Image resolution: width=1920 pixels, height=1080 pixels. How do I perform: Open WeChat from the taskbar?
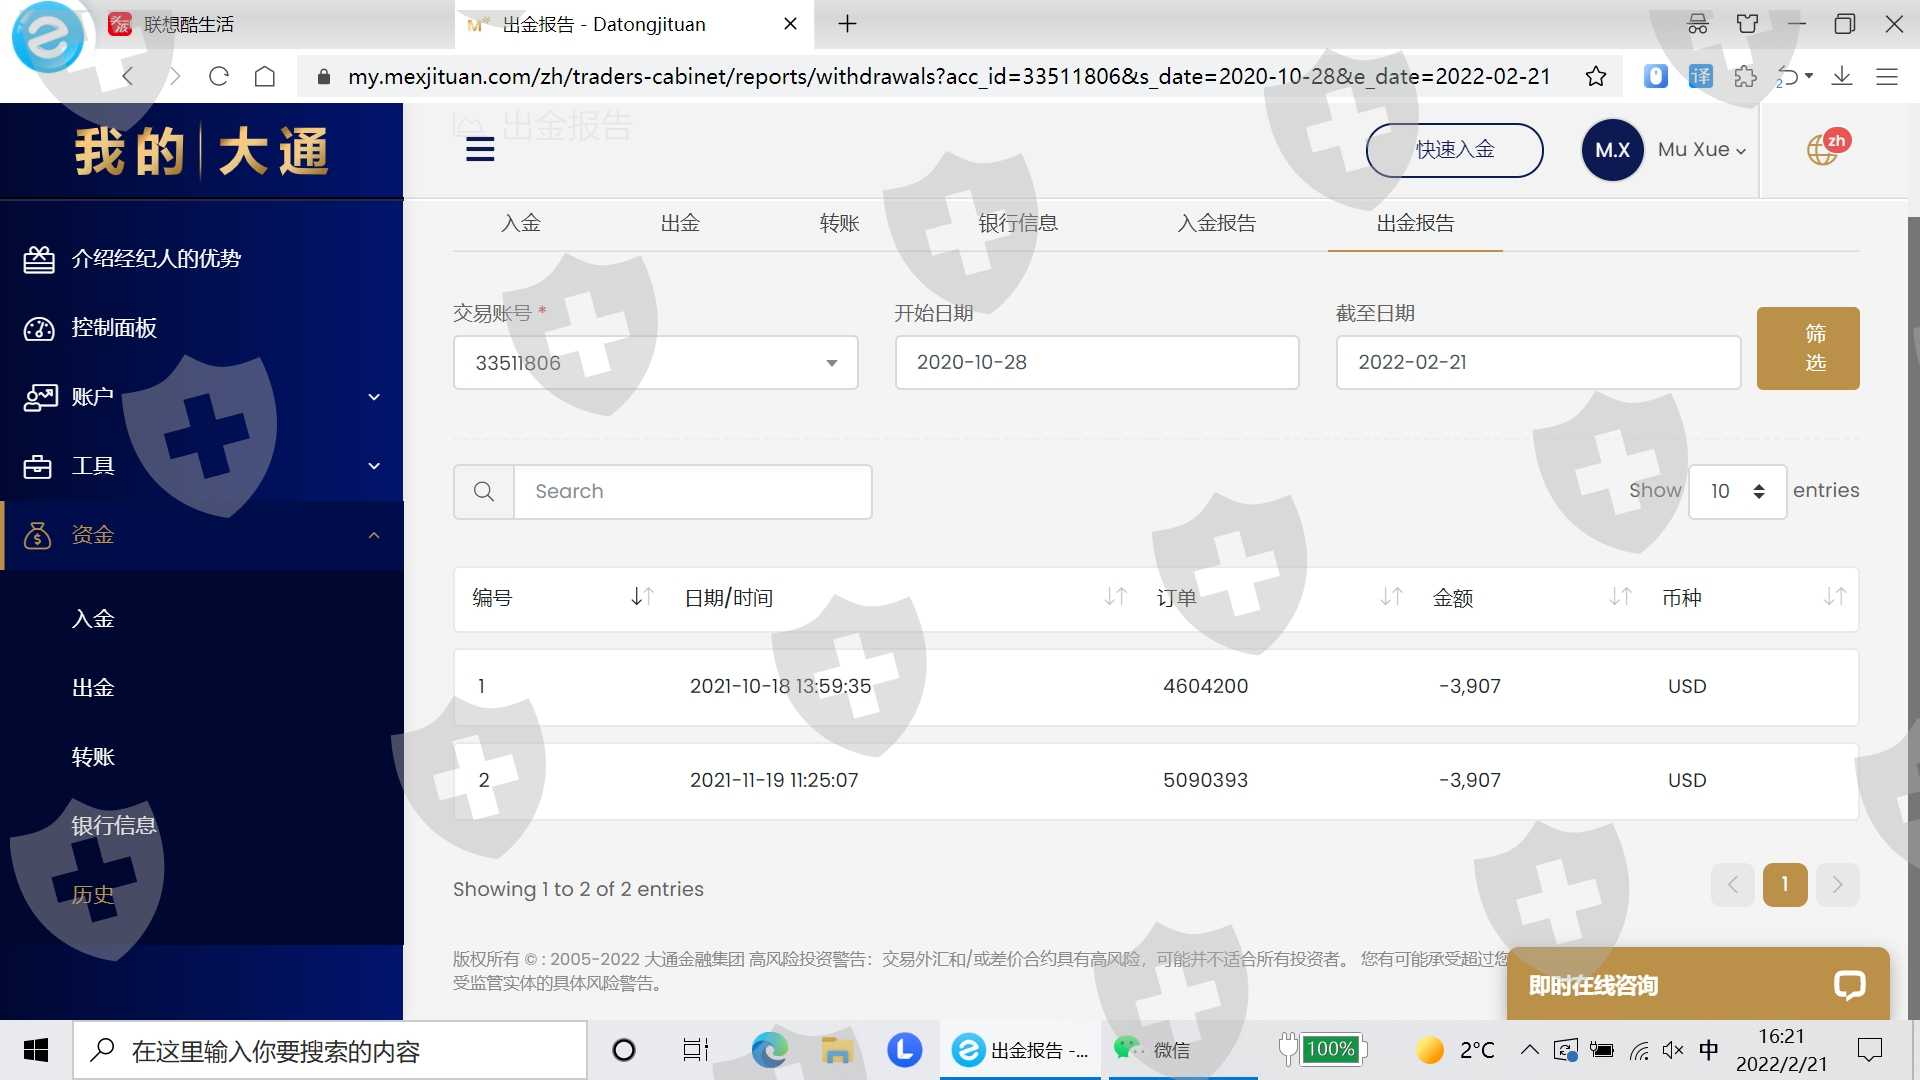click(x=1152, y=1050)
